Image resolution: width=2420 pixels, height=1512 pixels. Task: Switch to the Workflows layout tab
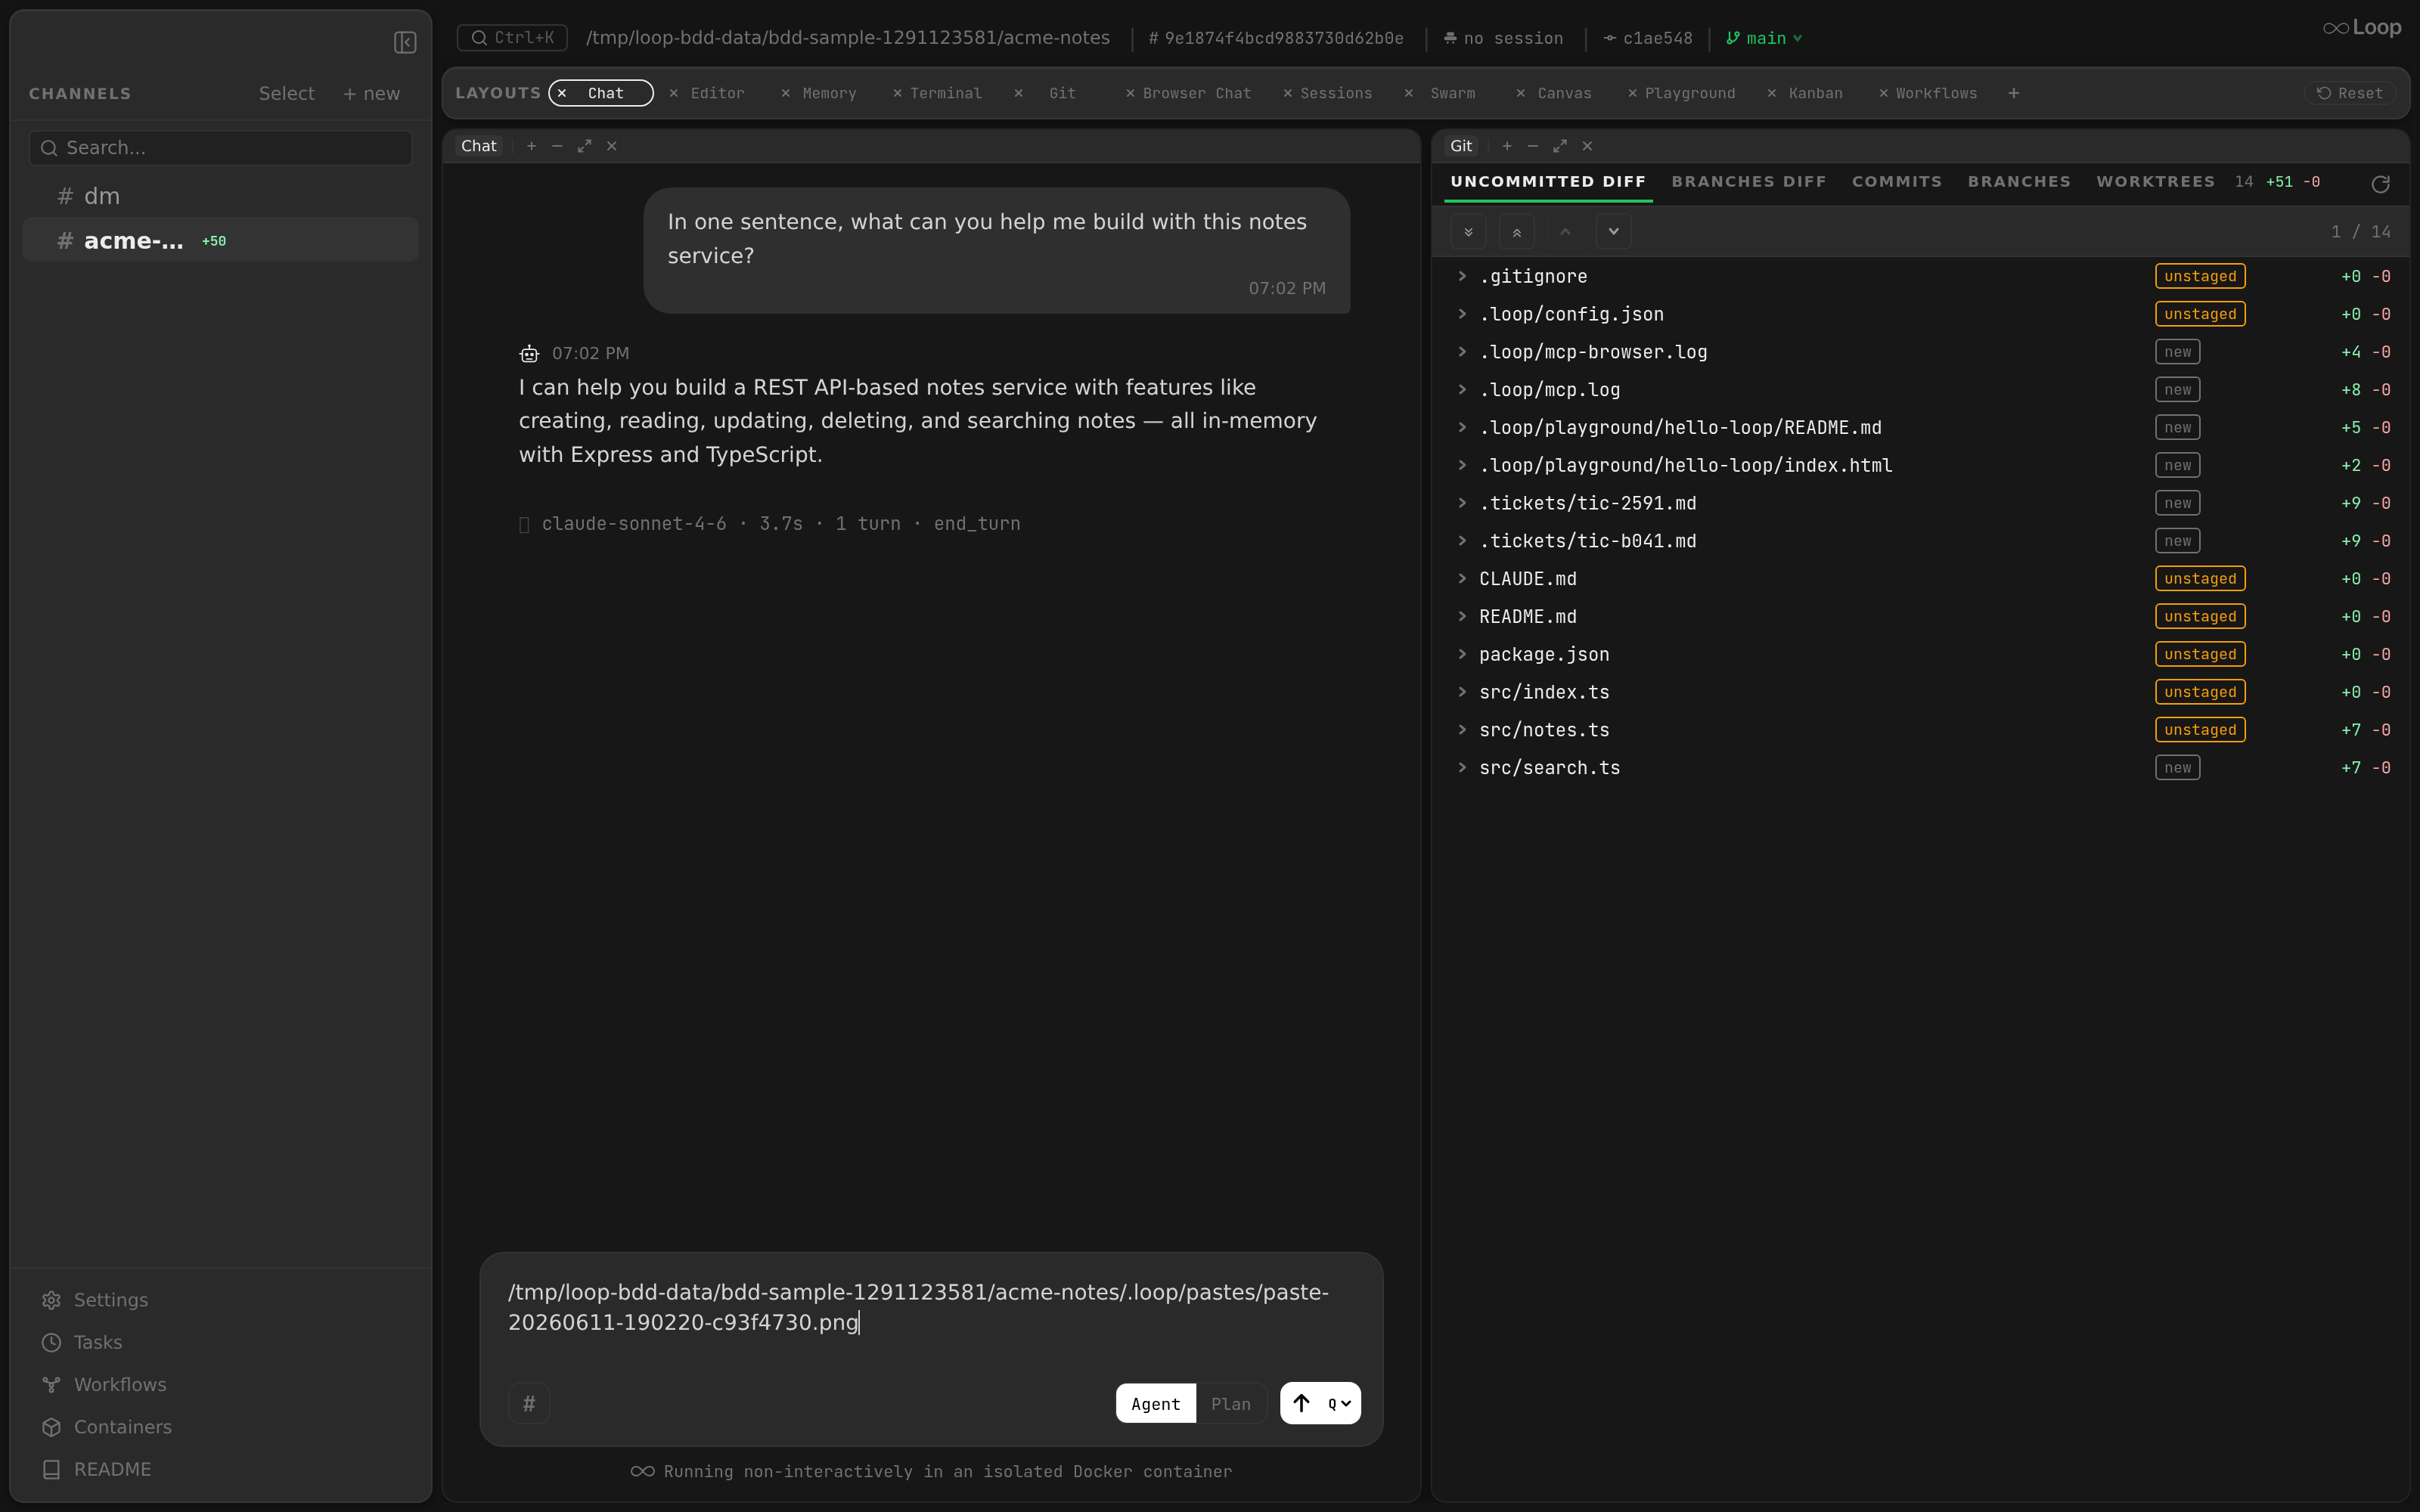[x=1936, y=93]
